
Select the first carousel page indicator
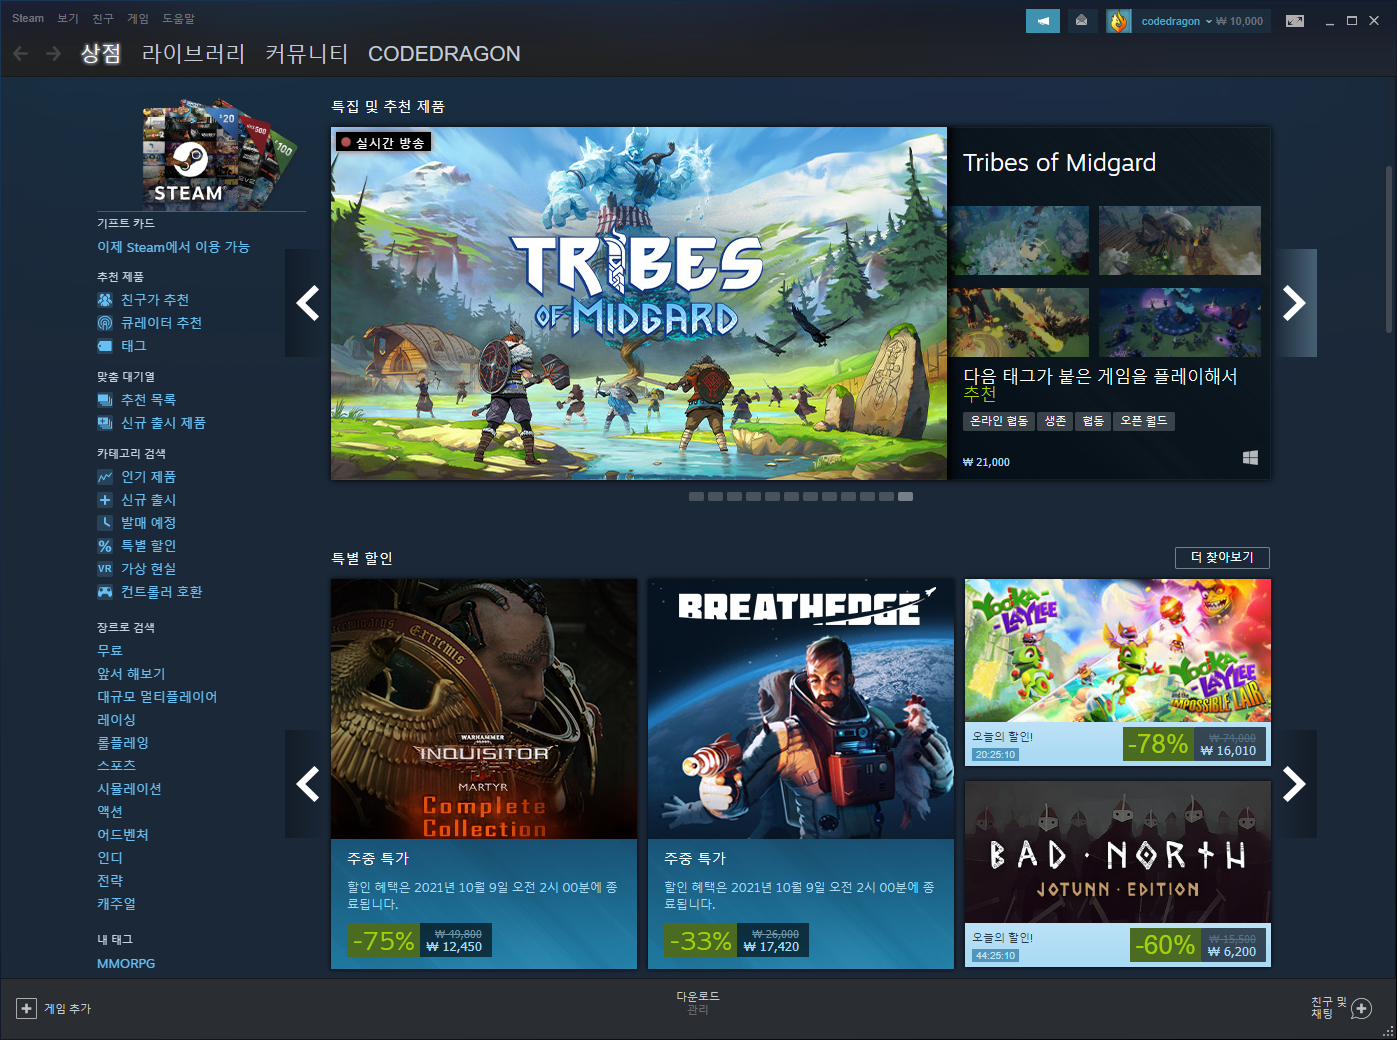click(696, 496)
